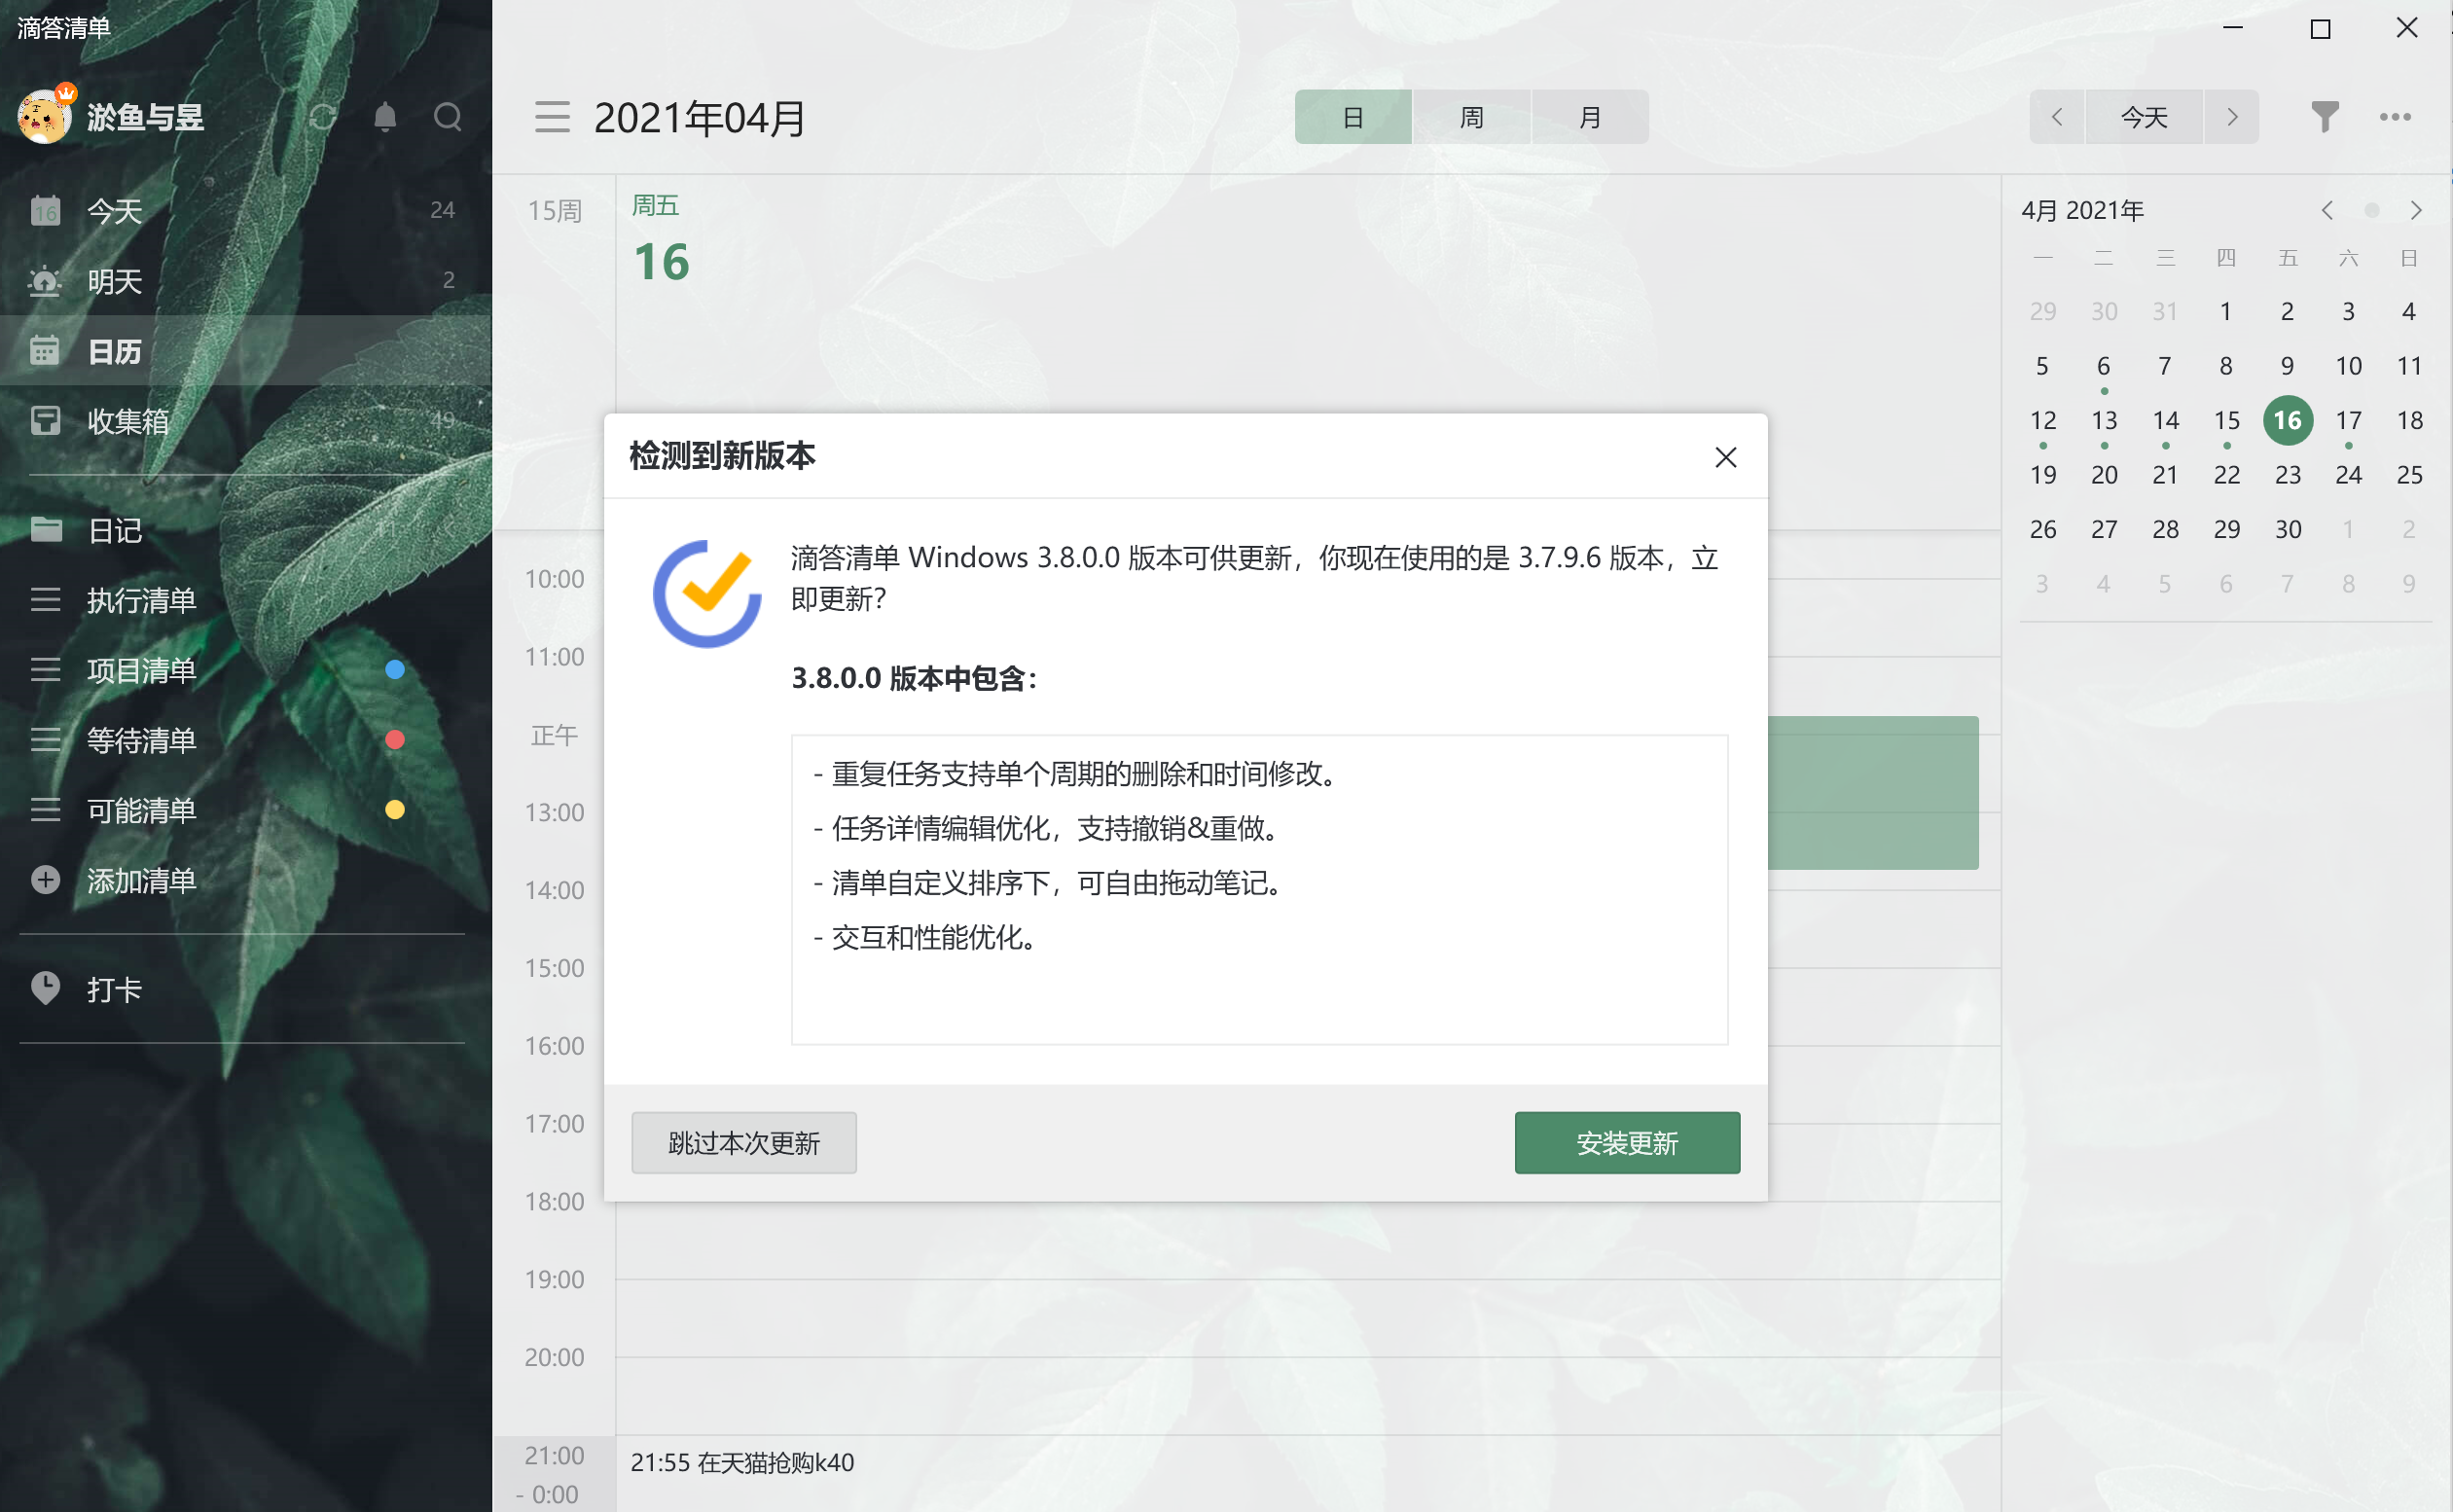This screenshot has height=1512, width=2453.
Task: Click the user avatar picture
Action: pyautogui.click(x=43, y=117)
